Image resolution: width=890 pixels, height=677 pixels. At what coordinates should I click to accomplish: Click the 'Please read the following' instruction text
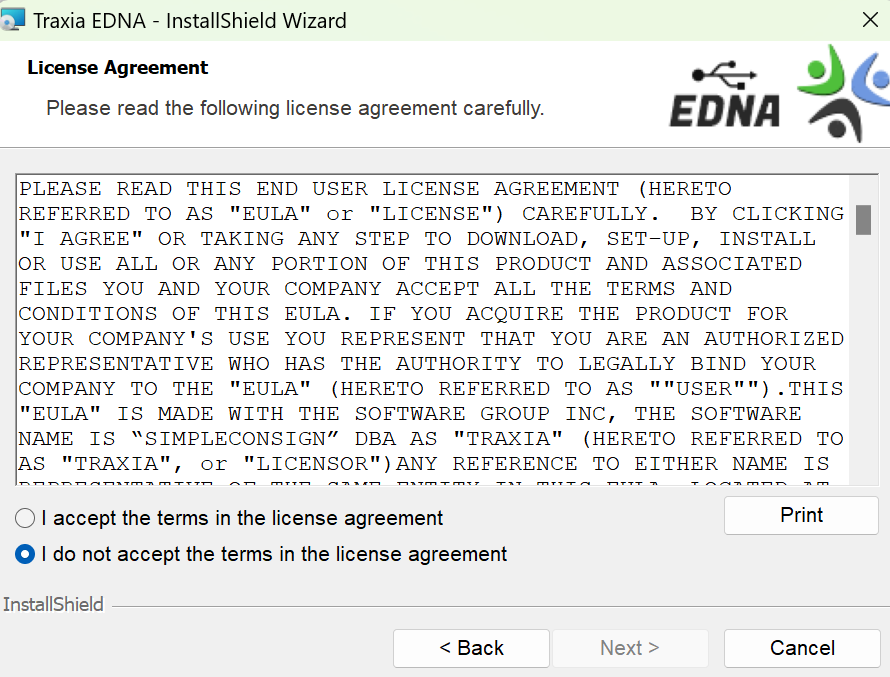[295, 108]
